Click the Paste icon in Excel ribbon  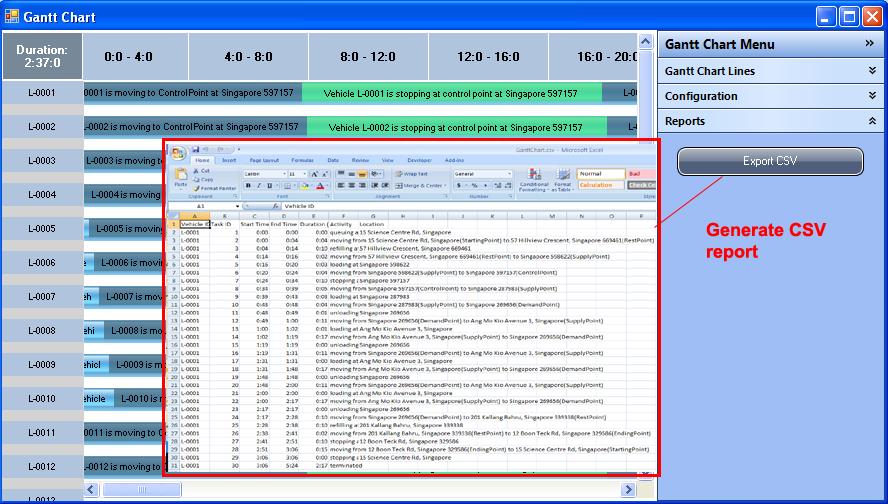click(180, 176)
